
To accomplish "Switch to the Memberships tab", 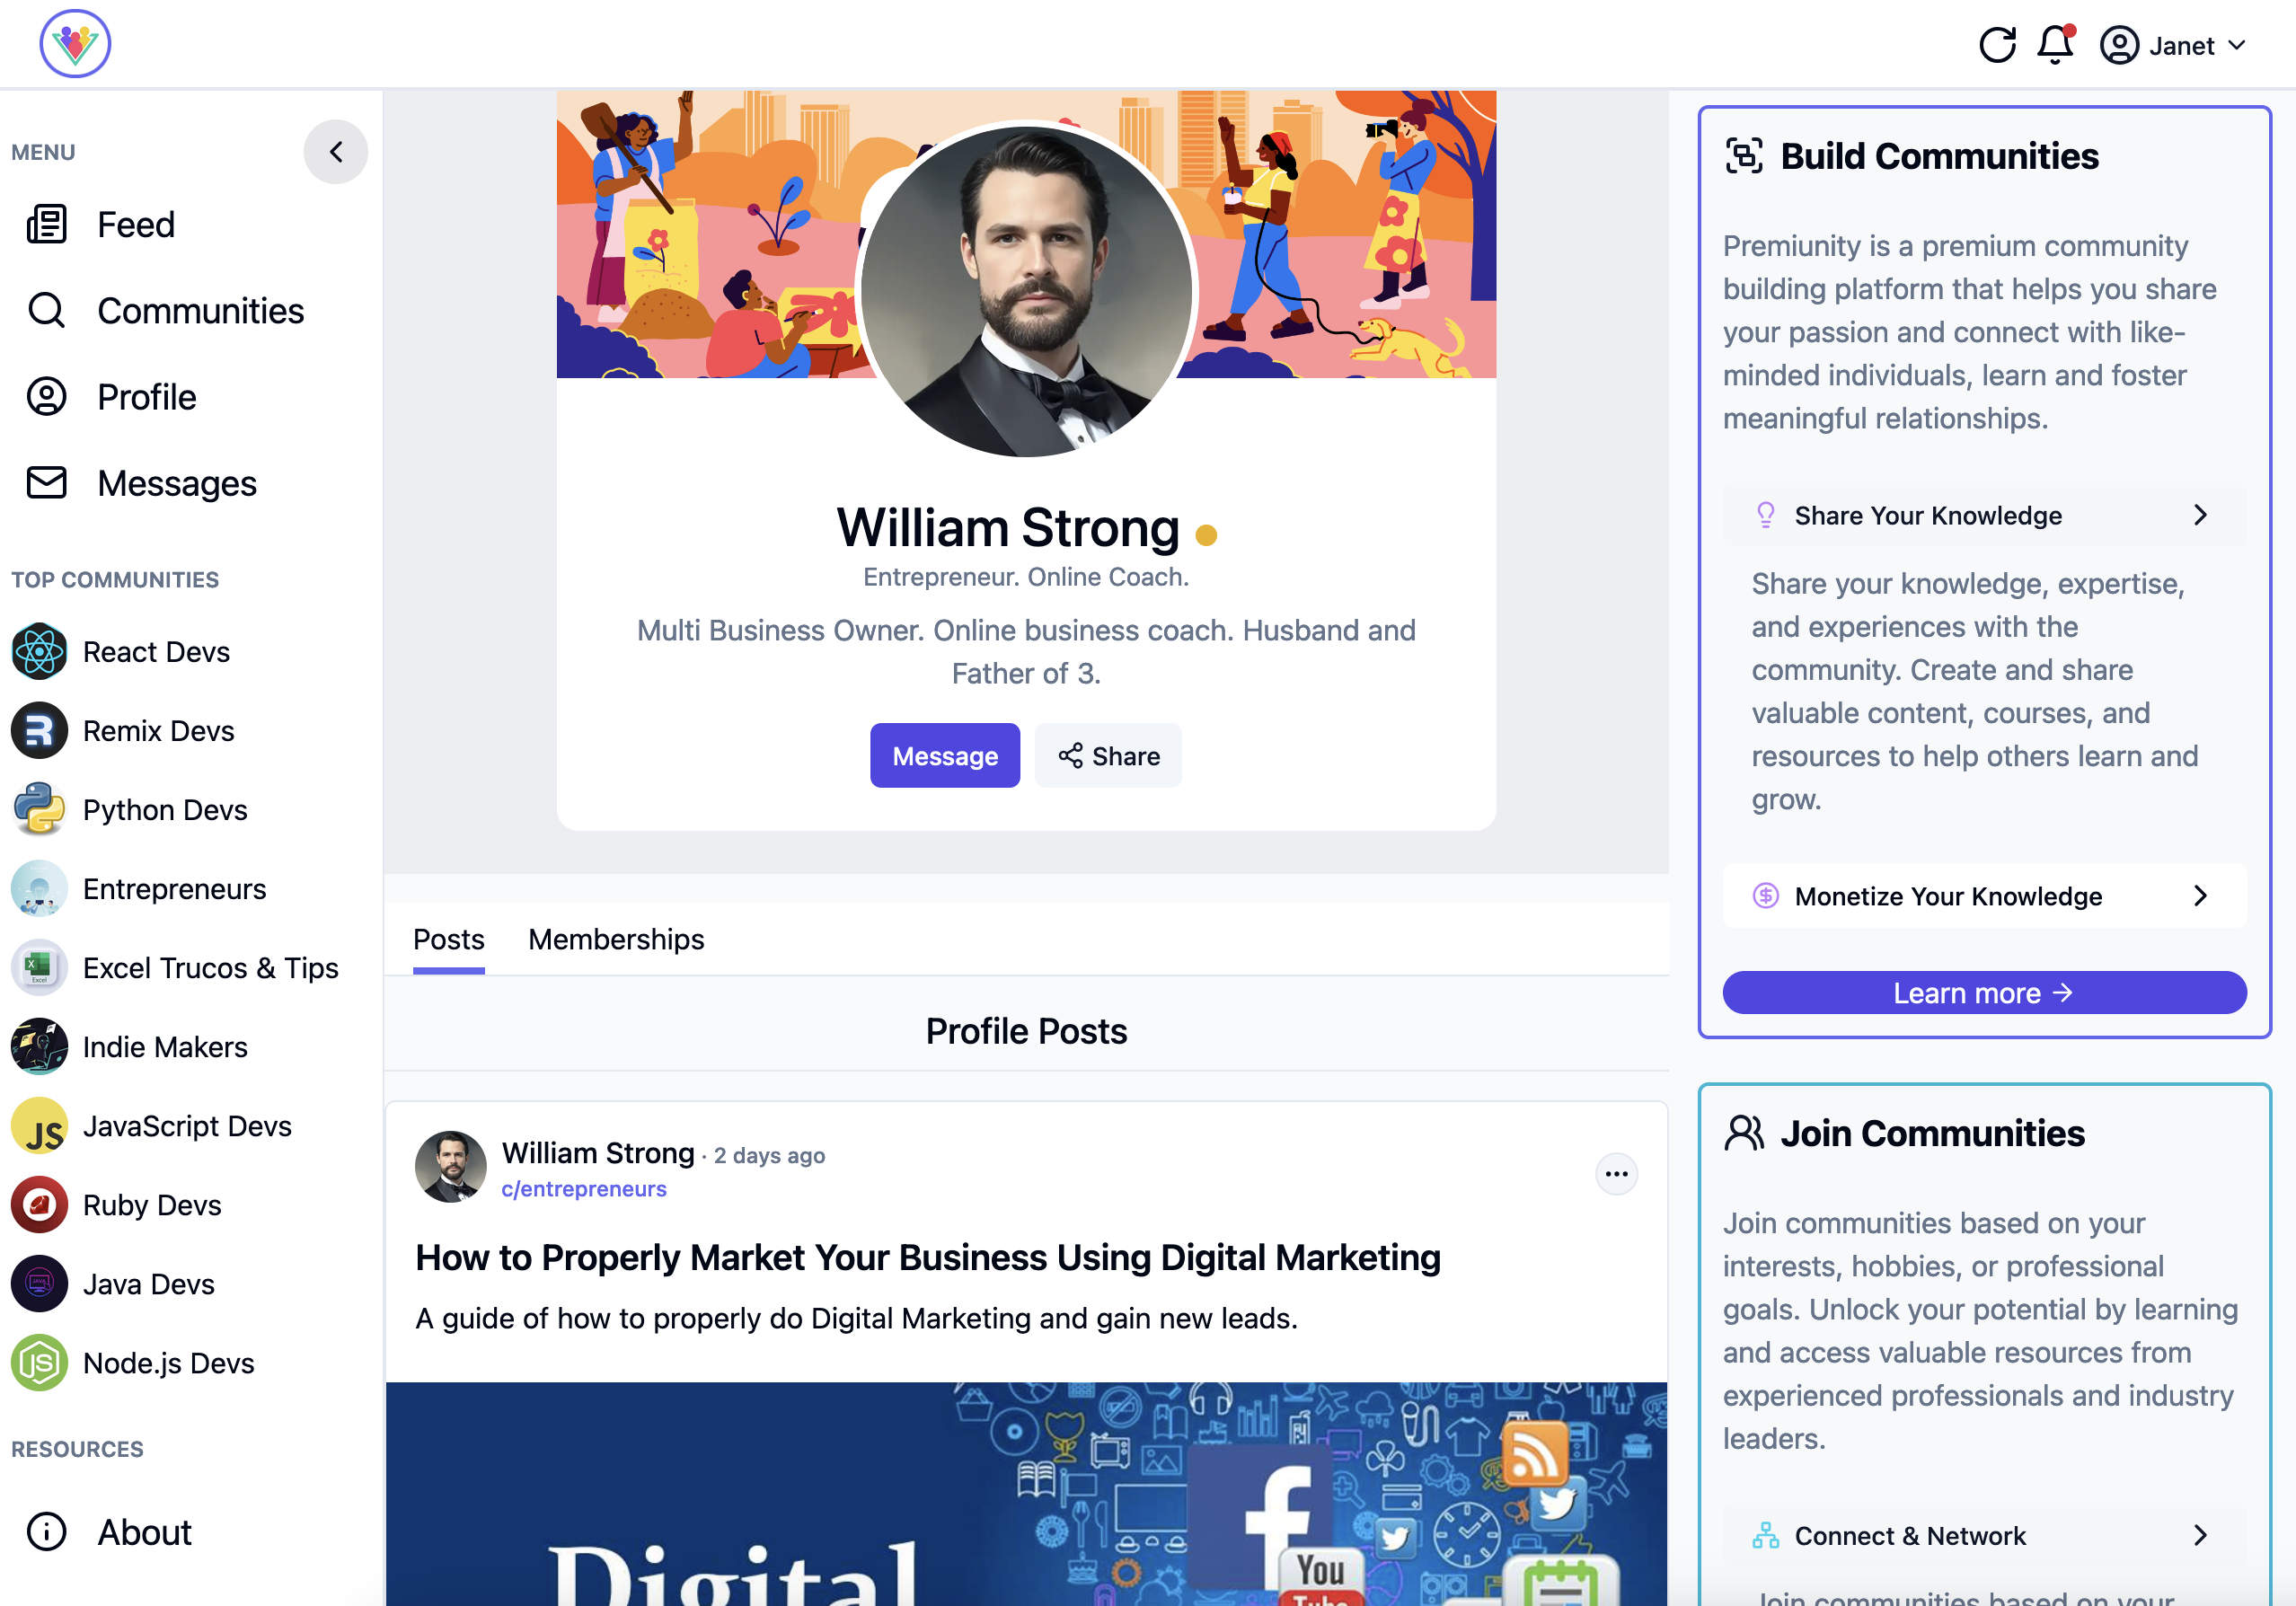I will 616,940.
